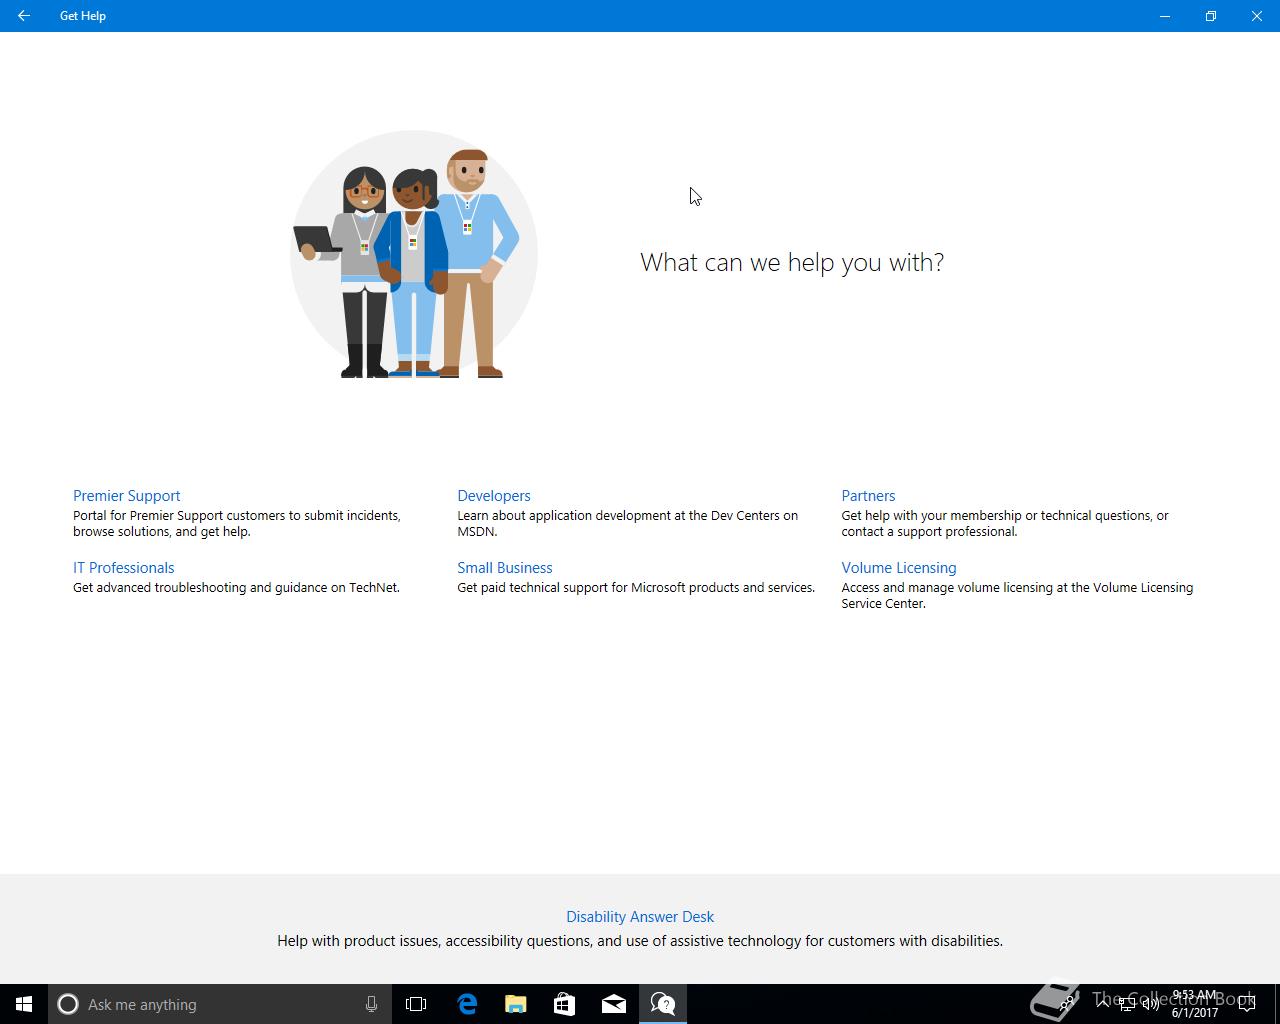1280x1024 pixels.
Task: Show hidden system tray icons
Action: click(x=1102, y=1003)
